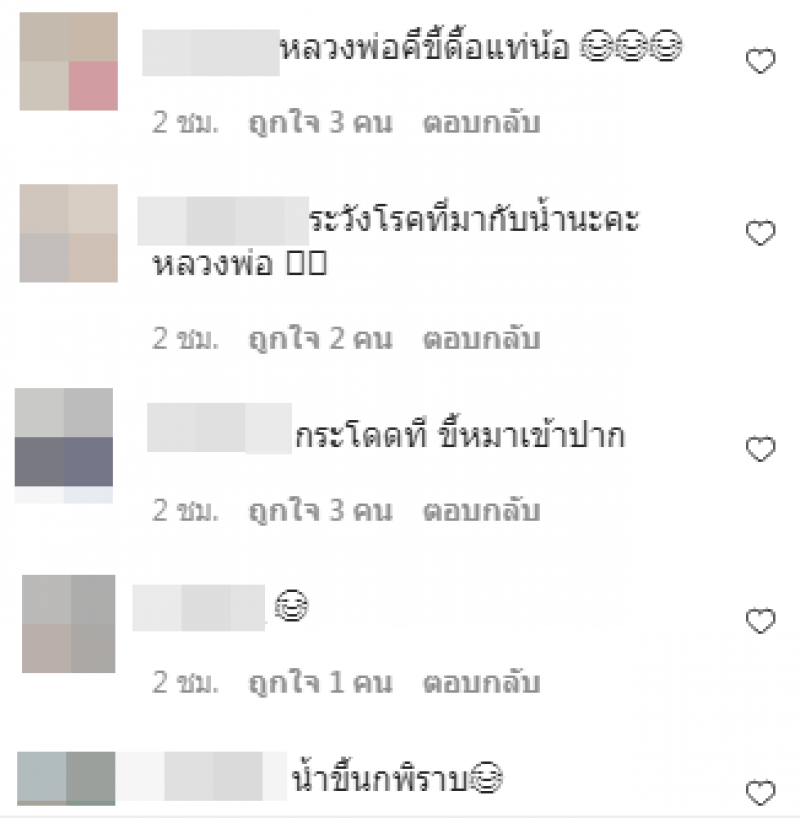Reply to the ระวังโรคที่มากับน้ำ comment
The image size is (800, 818).
pyautogui.click(x=481, y=339)
